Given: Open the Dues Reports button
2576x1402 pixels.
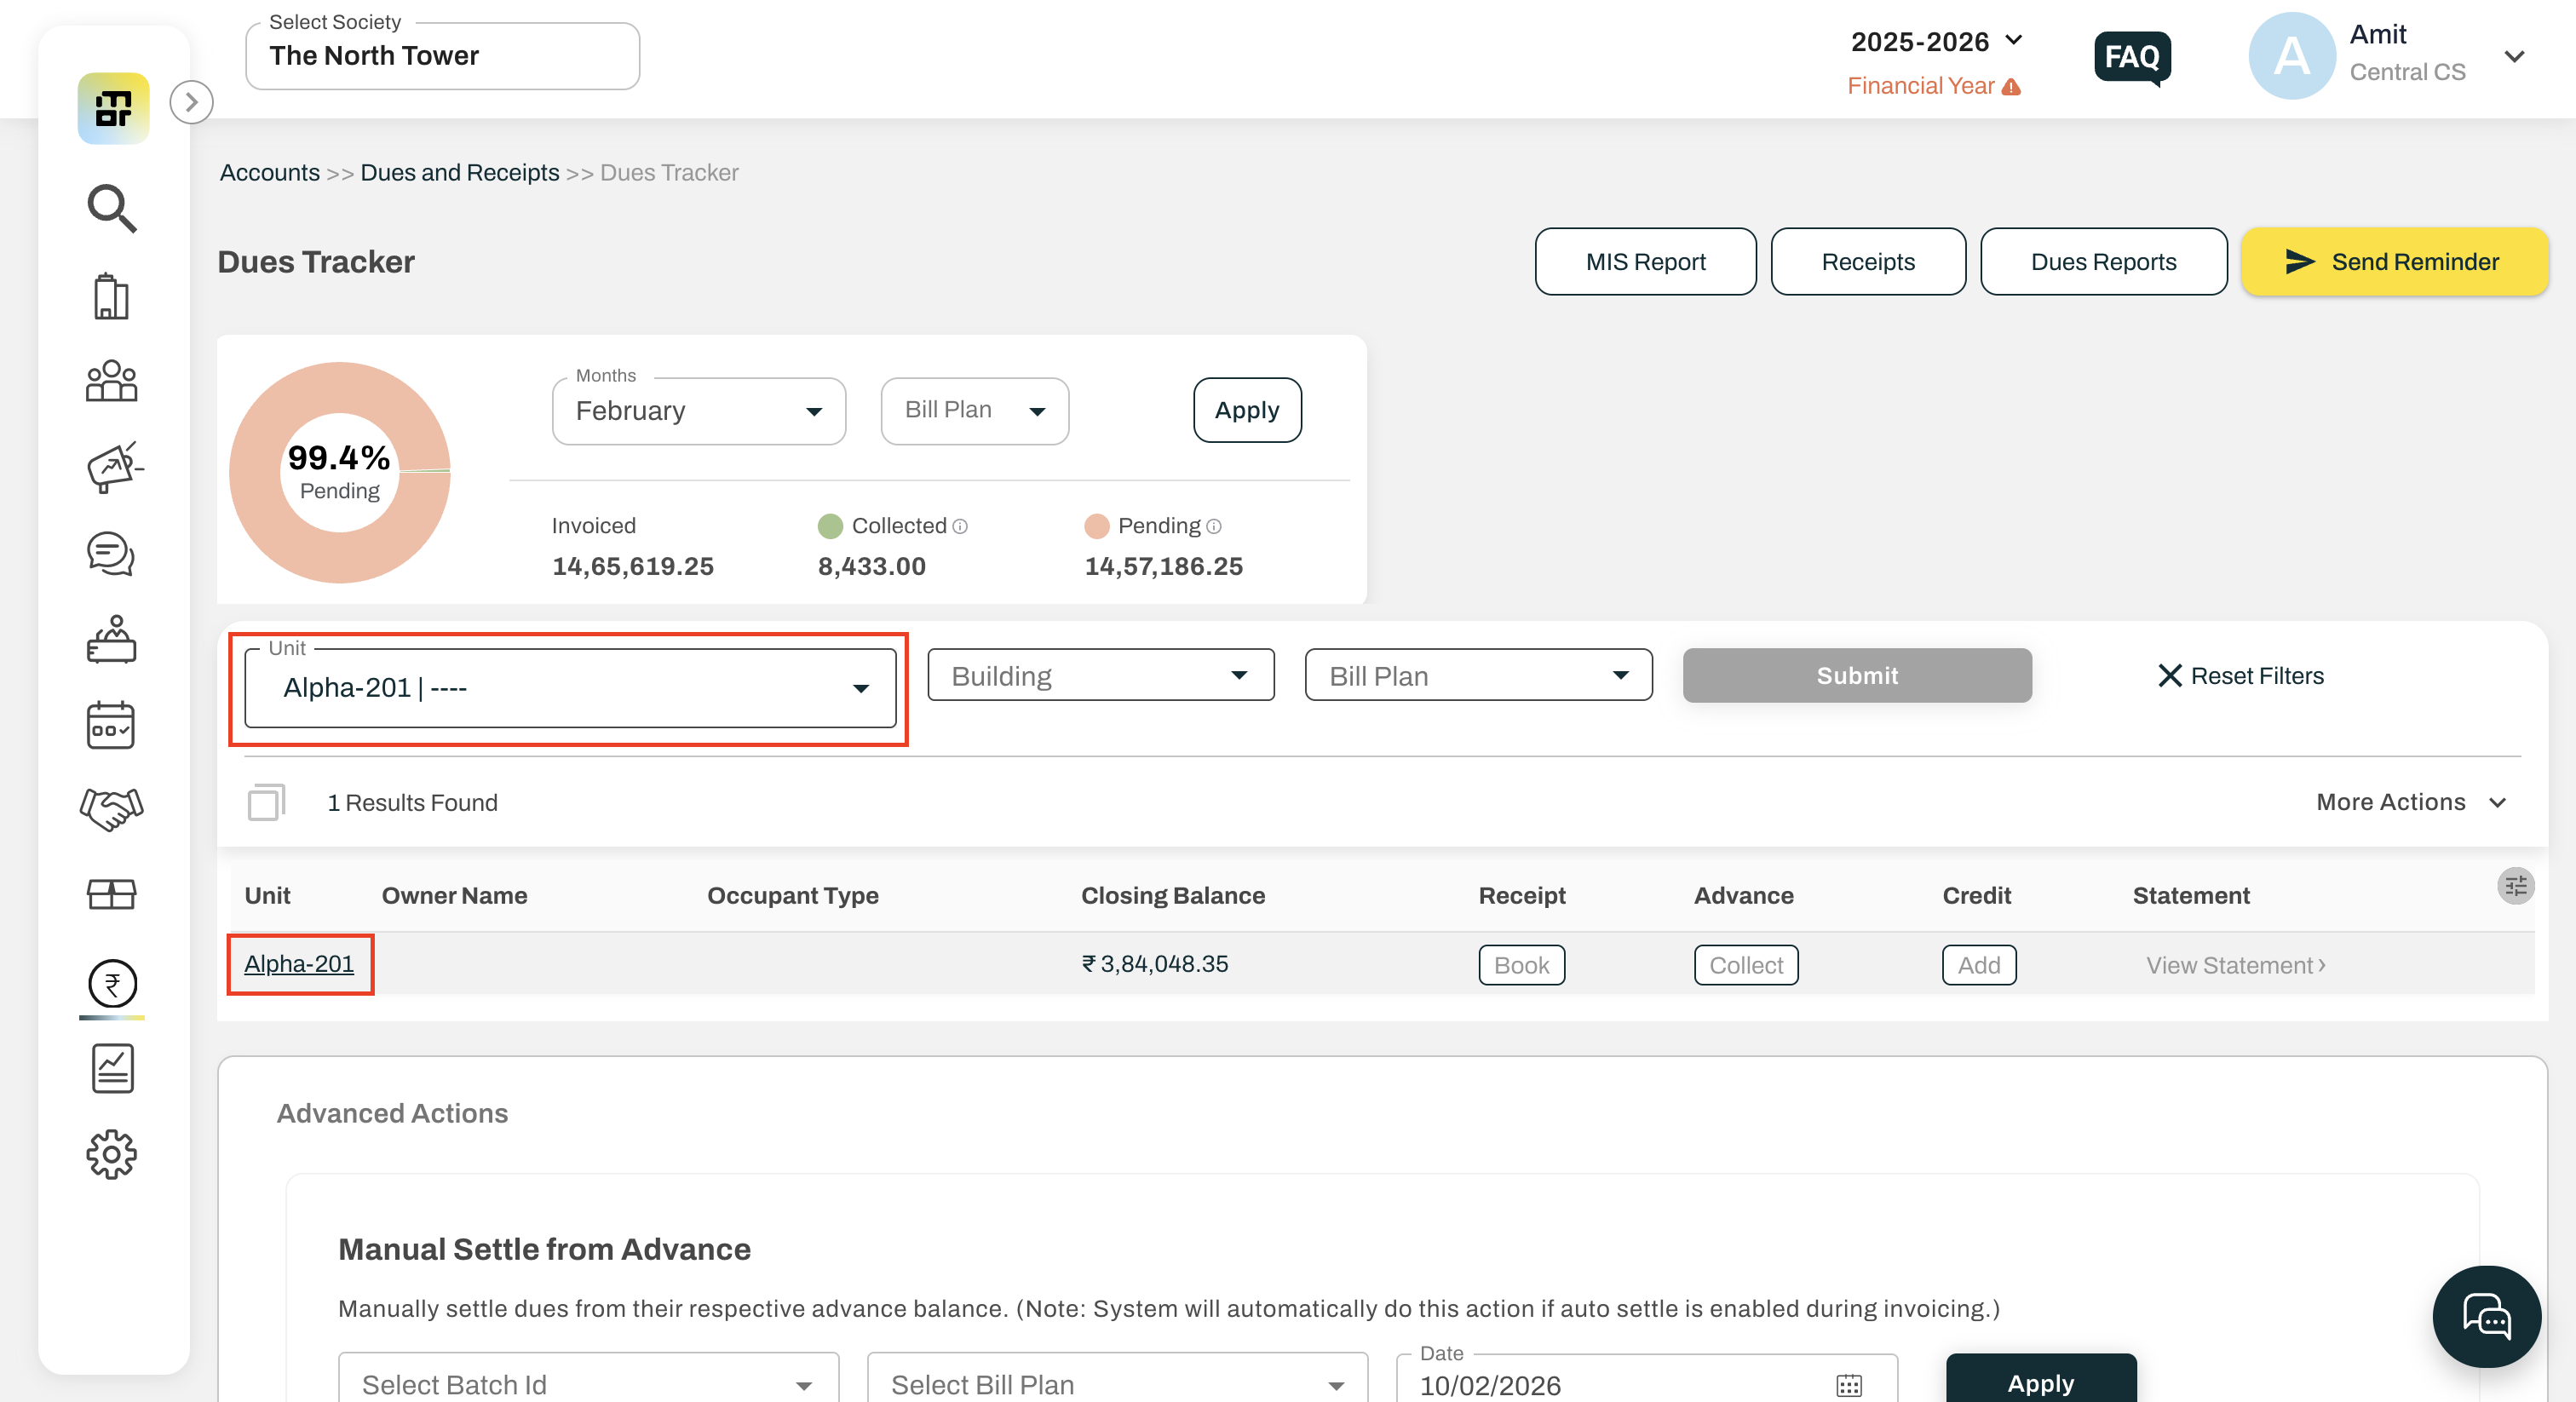Looking at the screenshot, I should click(2103, 262).
